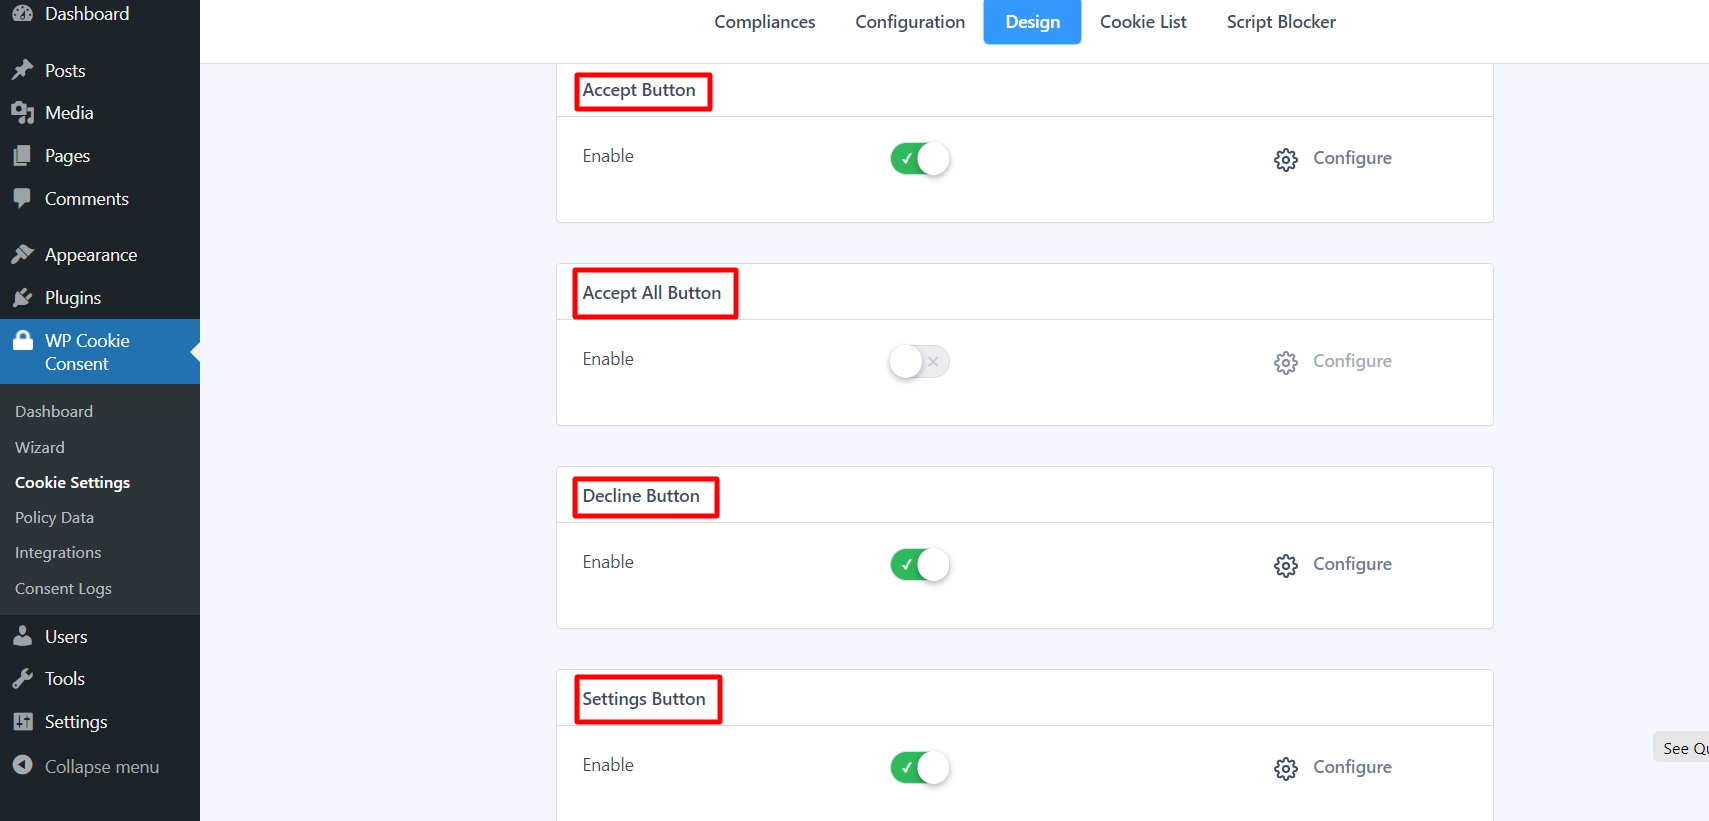
Task: Open the Script Blocker tab
Action: 1280,22
